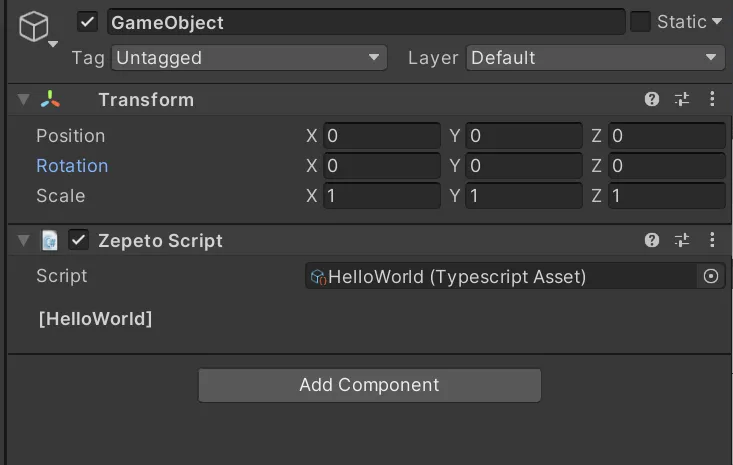The height and width of the screenshot is (465, 733).
Task: Open Zepeto Script three-dot context menu
Action: pos(712,240)
